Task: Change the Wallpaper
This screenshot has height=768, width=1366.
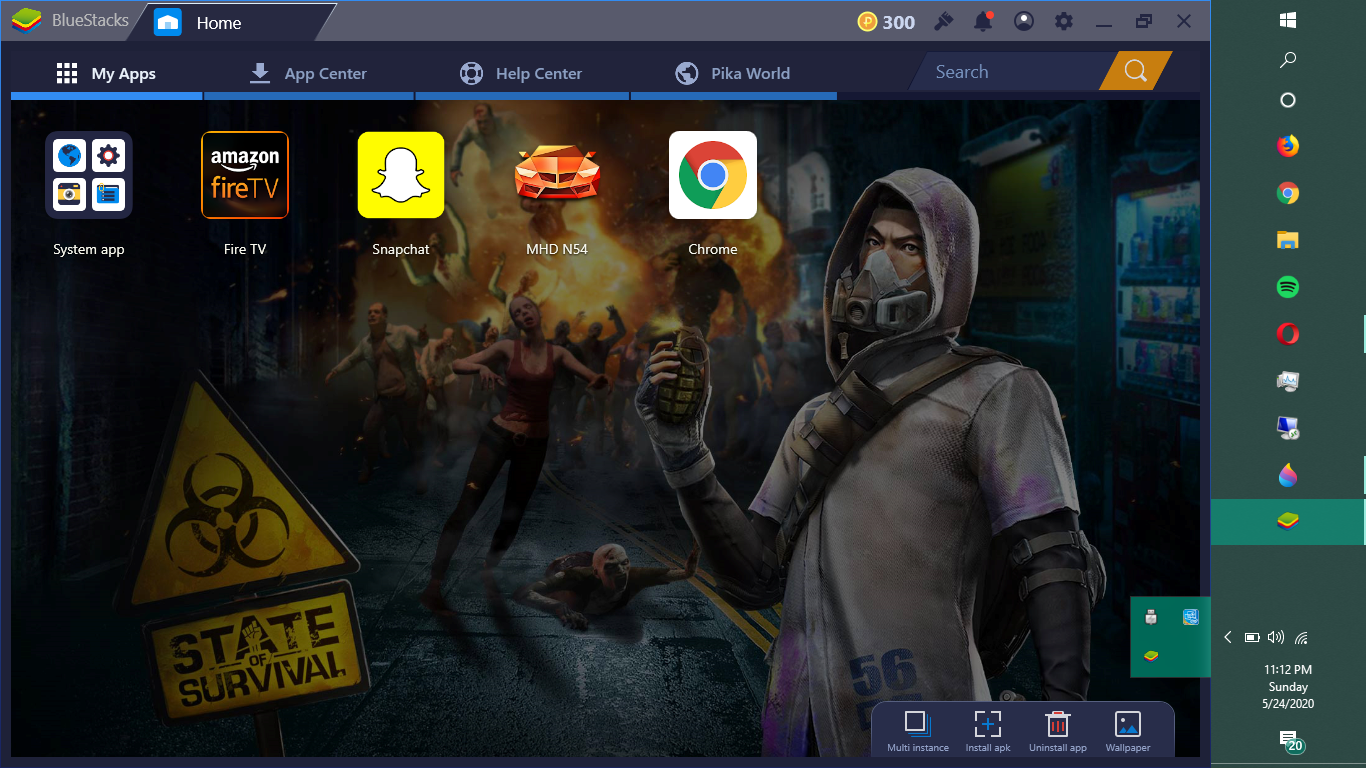Action: click(1128, 731)
